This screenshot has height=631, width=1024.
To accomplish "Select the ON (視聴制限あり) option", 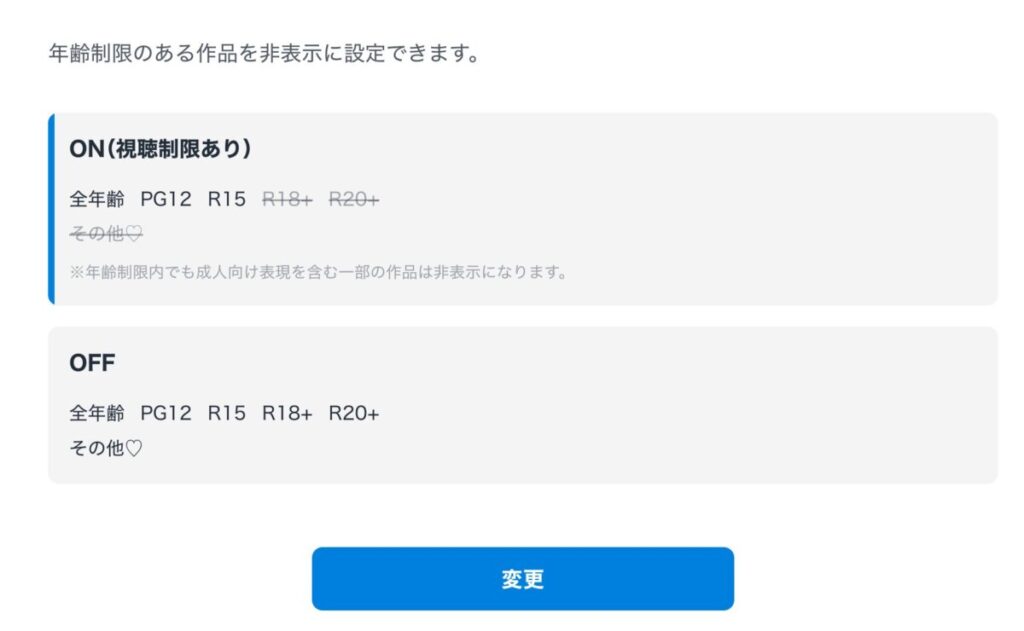I will (160, 148).
